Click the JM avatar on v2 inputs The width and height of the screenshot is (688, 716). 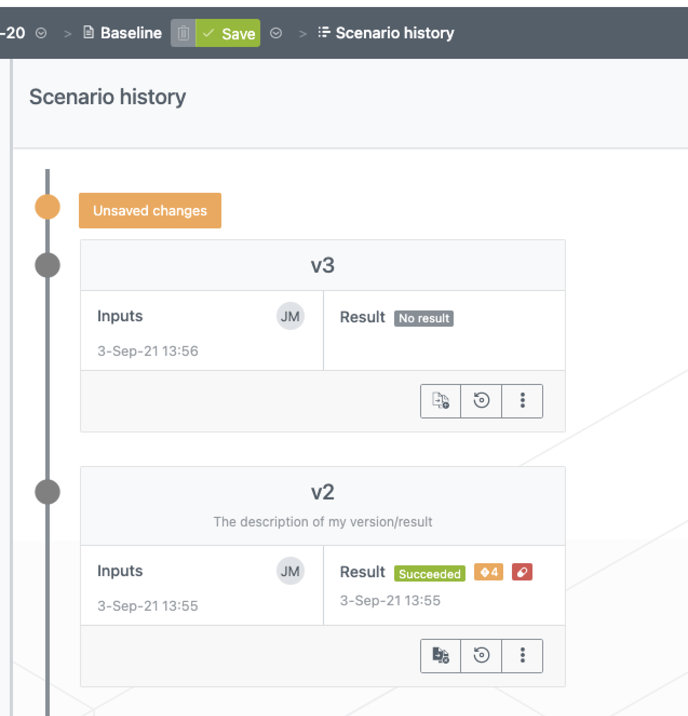tap(290, 571)
